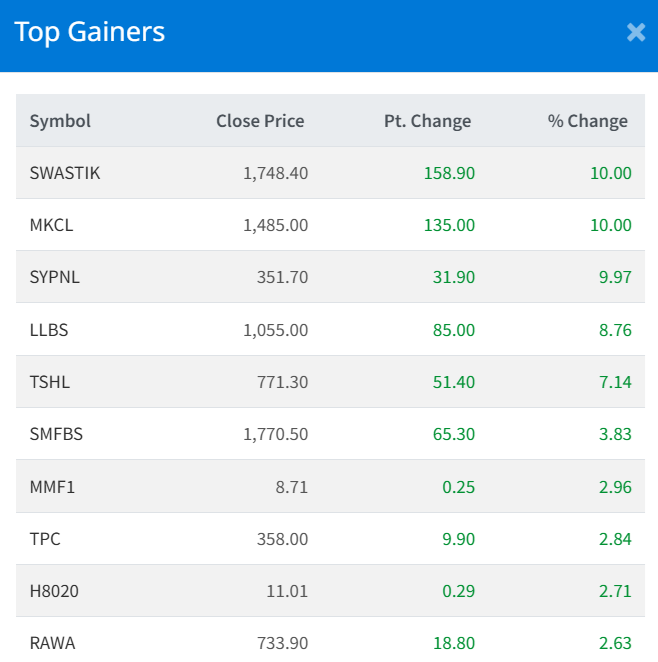The image size is (658, 662).
Task: Select the TSHL symbol entry
Action: [50, 381]
